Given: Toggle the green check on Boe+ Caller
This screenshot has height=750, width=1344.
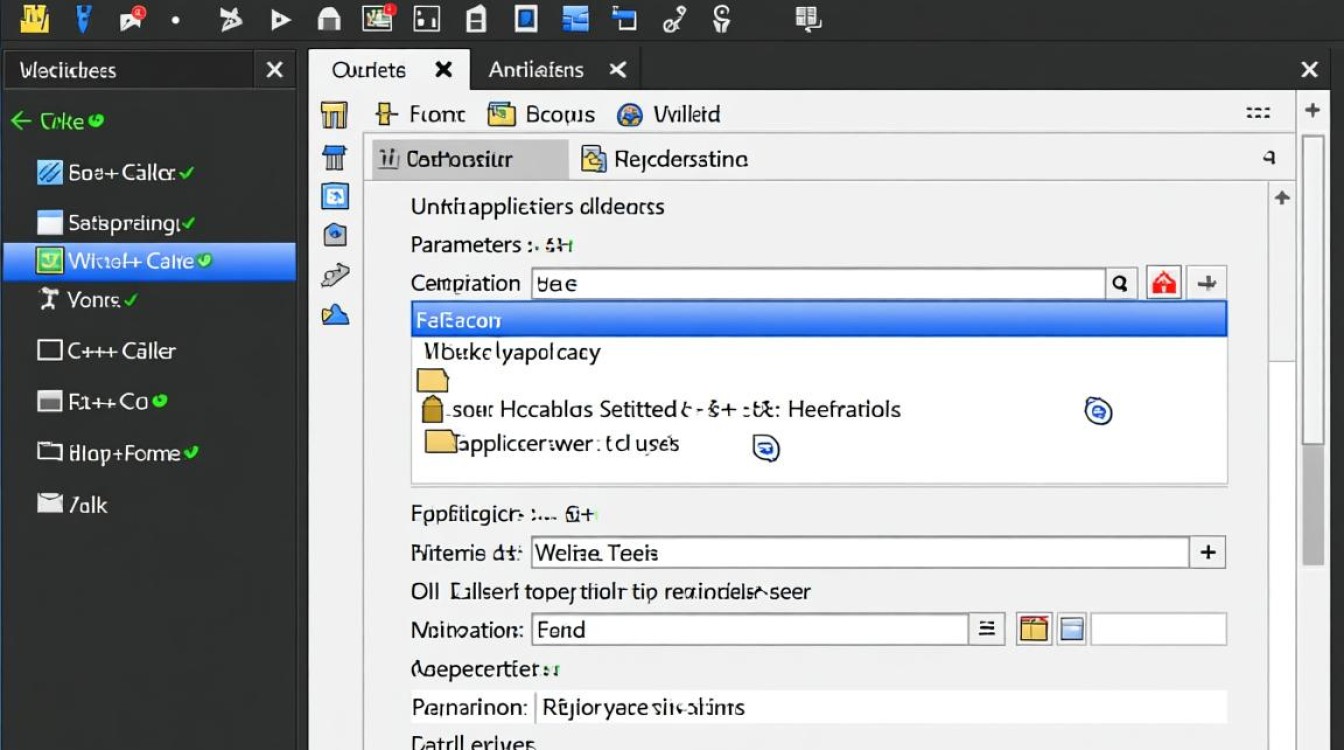Looking at the screenshot, I should click(187, 173).
